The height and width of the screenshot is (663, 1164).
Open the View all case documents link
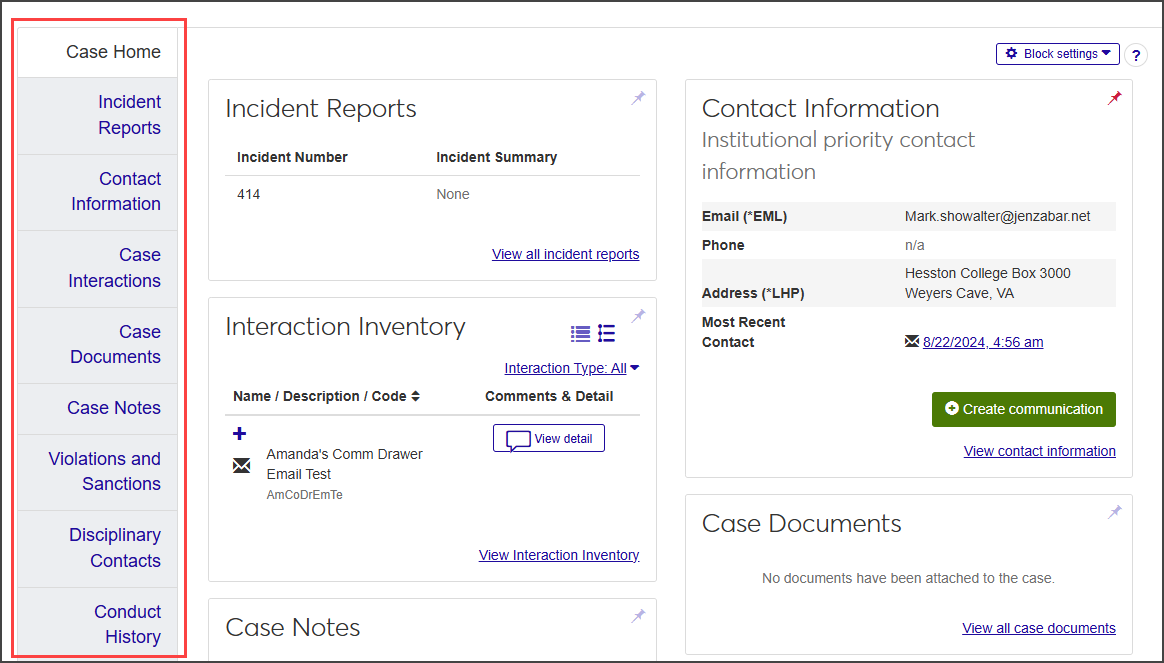pos(1038,628)
